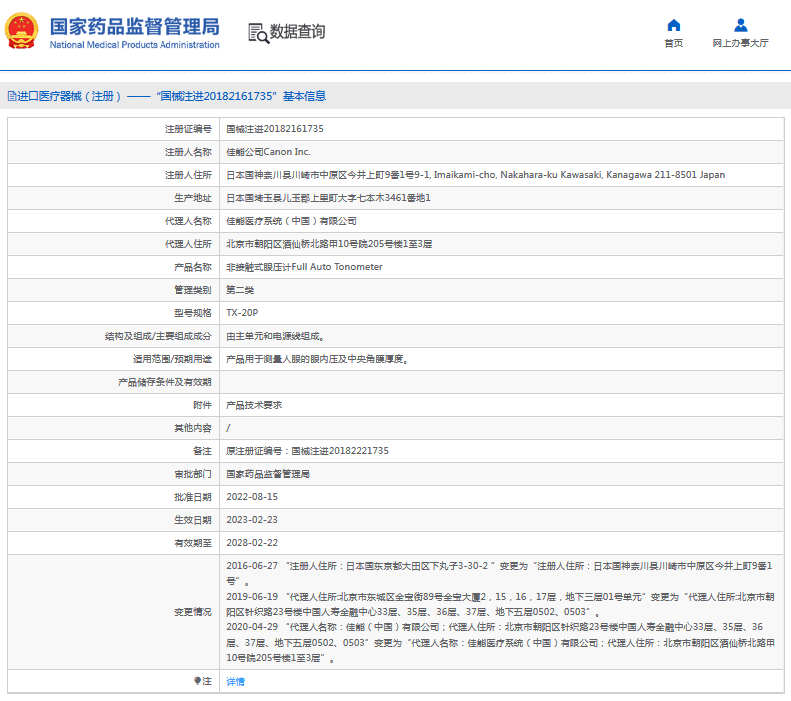Click the 备注 row label
Viewport: 791px width, 701px height.
click(202, 451)
